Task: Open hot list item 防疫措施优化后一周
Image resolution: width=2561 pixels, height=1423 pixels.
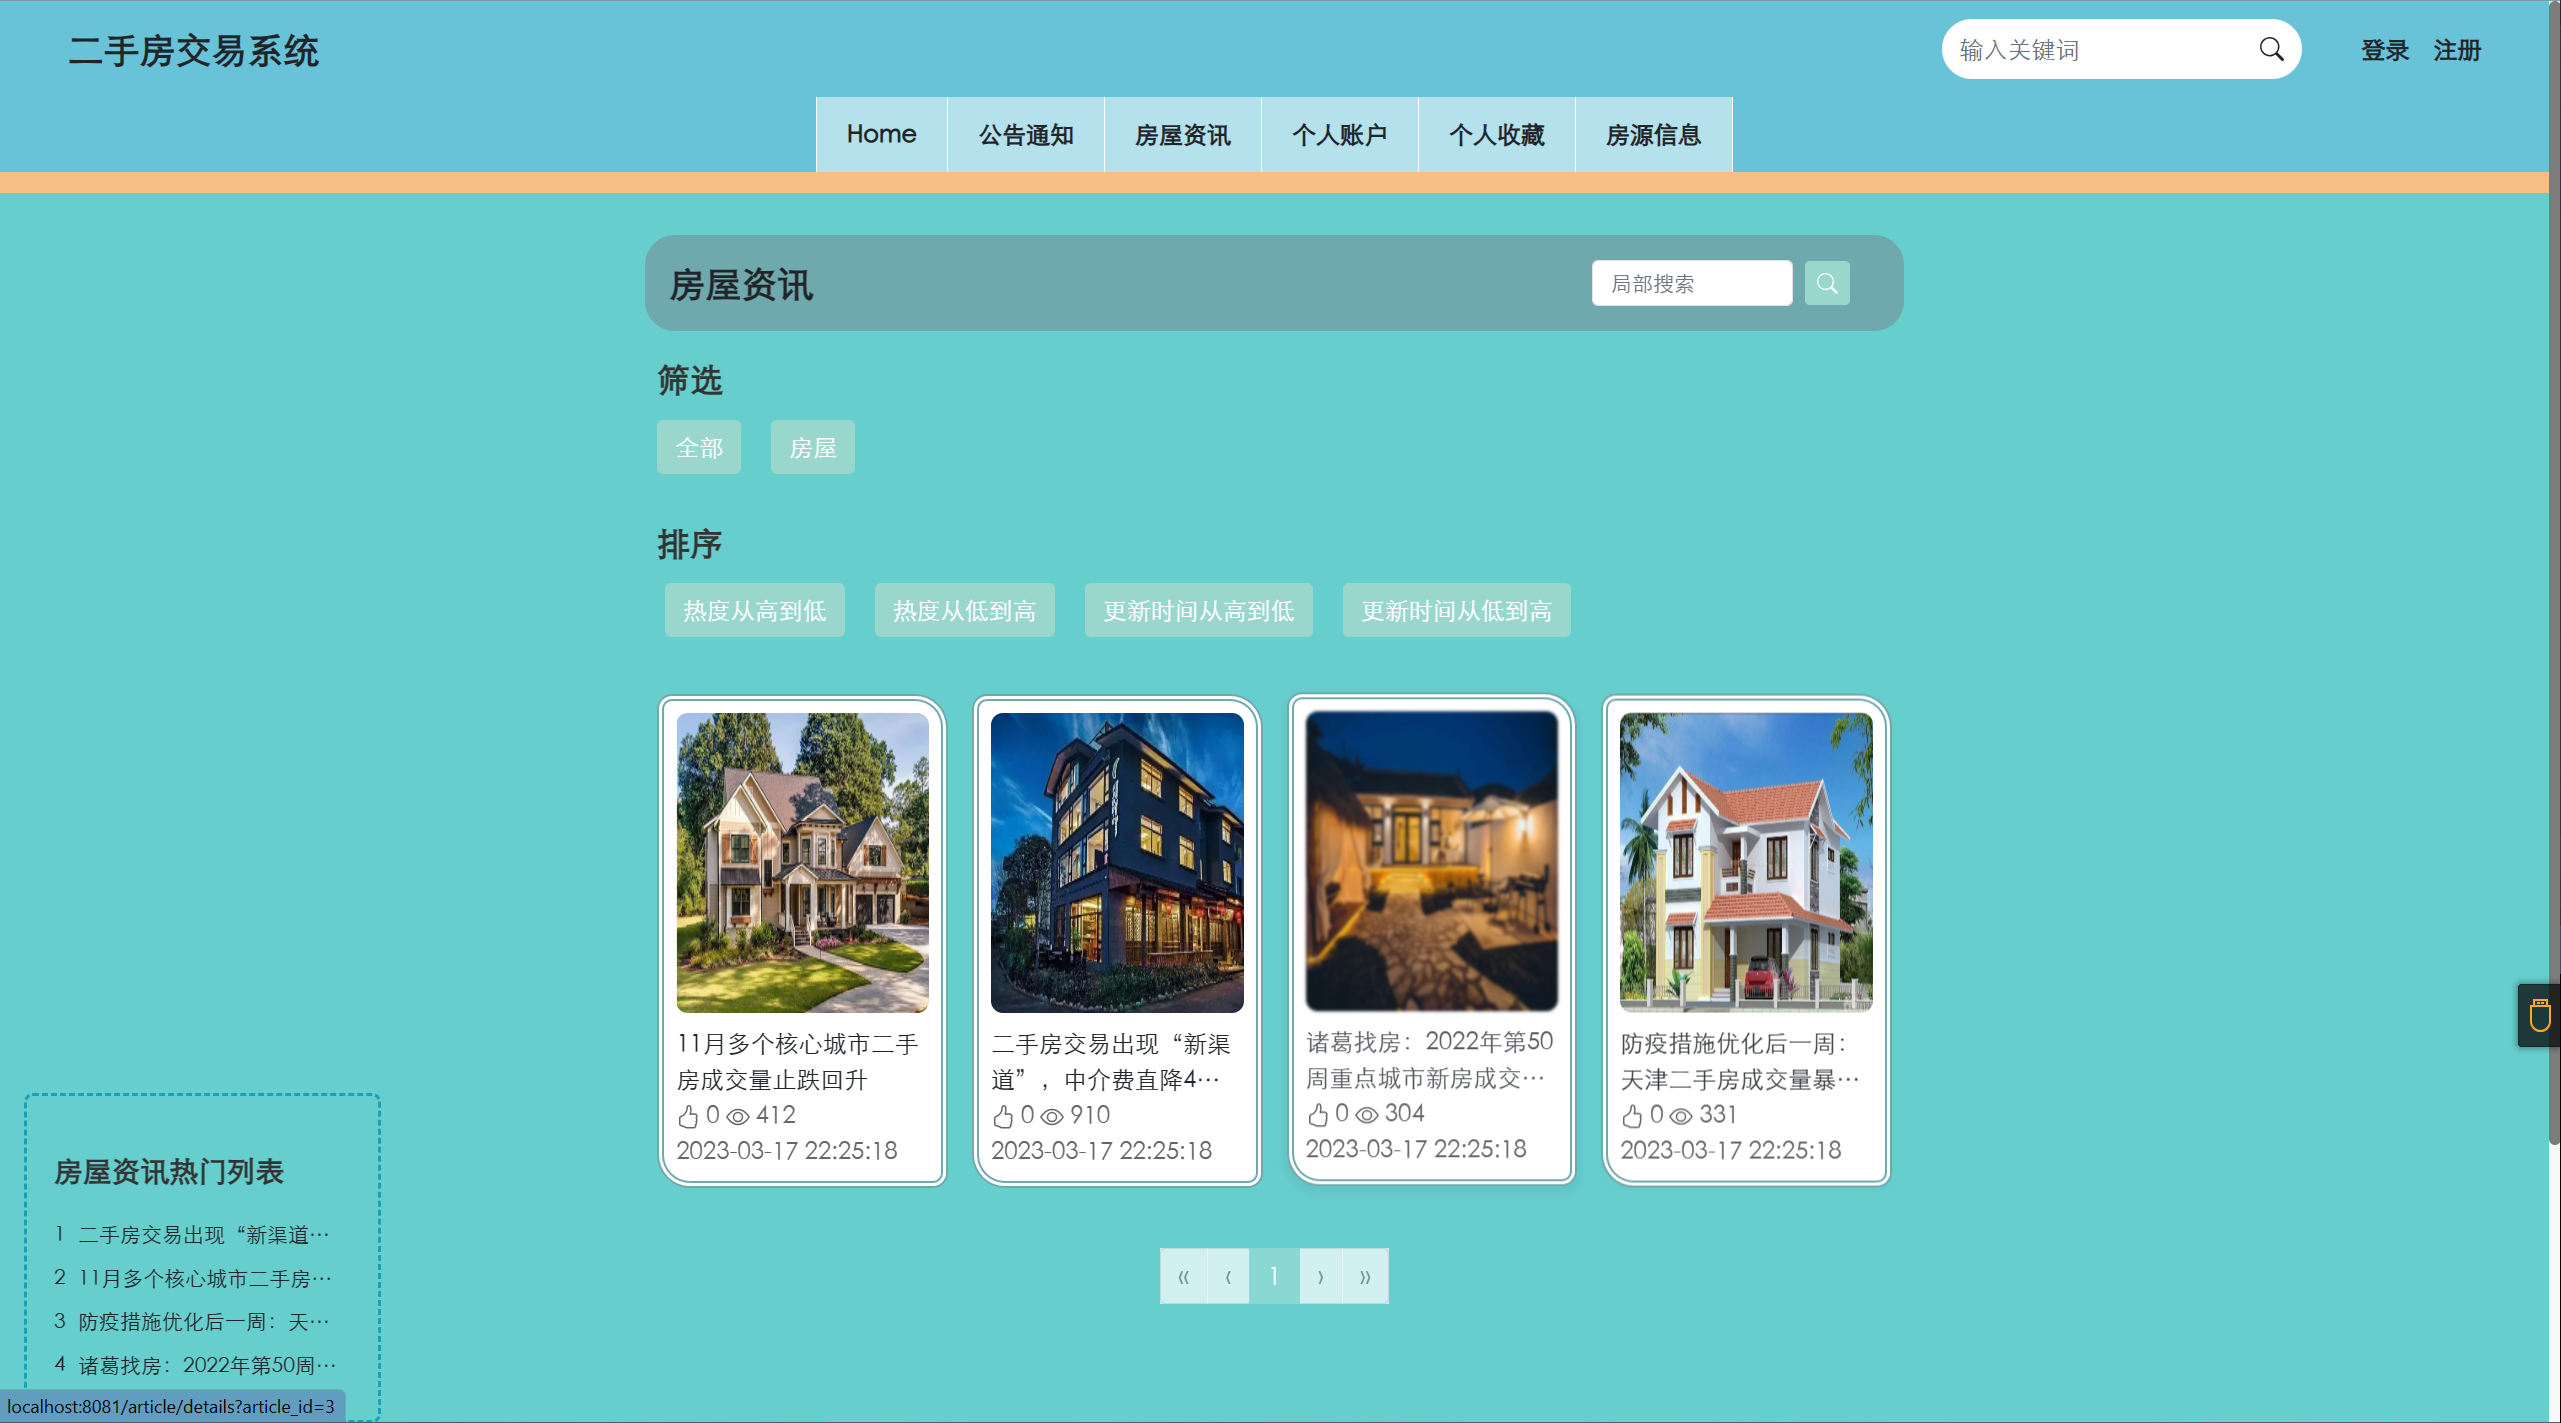Action: click(204, 1322)
